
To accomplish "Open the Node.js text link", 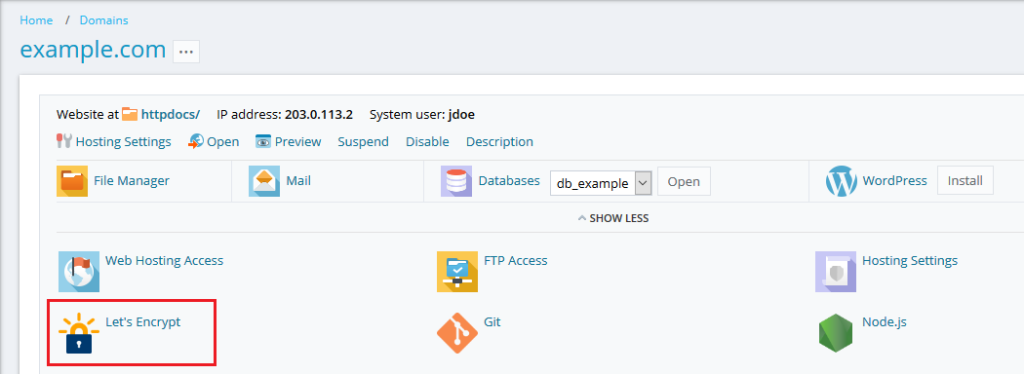I will (x=884, y=322).
